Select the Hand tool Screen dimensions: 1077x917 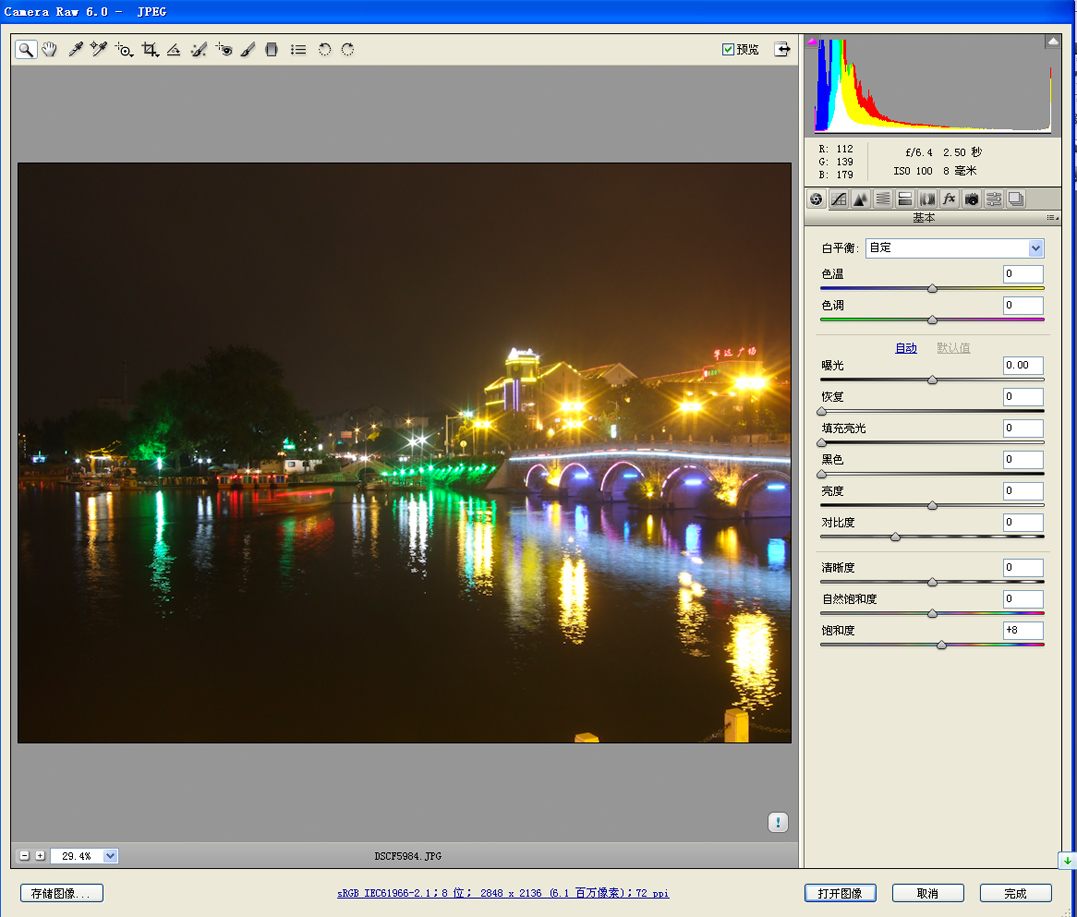point(49,49)
